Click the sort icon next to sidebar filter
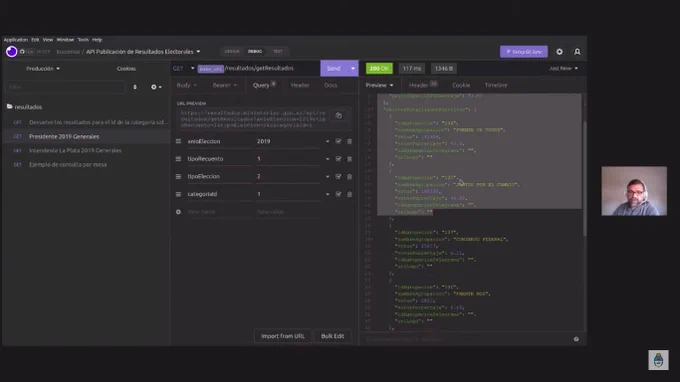The width and height of the screenshot is (680, 382). pyautogui.click(x=135, y=87)
